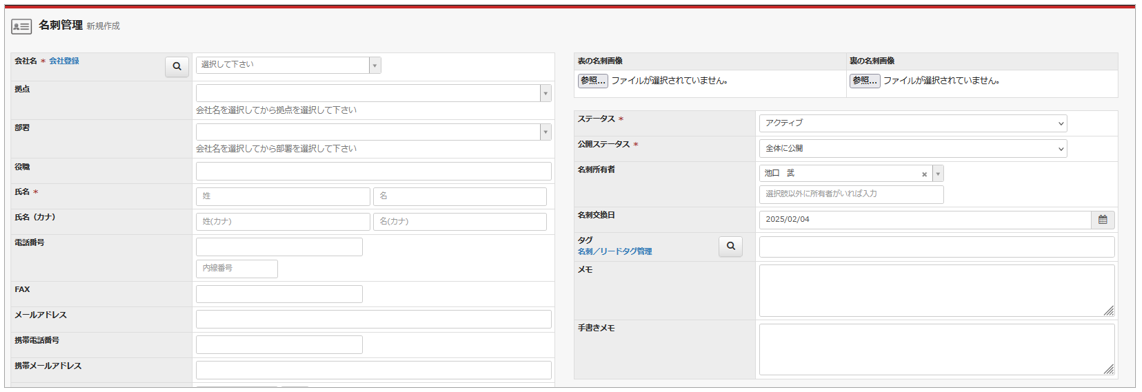The width and height of the screenshot is (1142, 392).
Task: Open the calendar icon for 名刺交換日
Action: click(1103, 219)
